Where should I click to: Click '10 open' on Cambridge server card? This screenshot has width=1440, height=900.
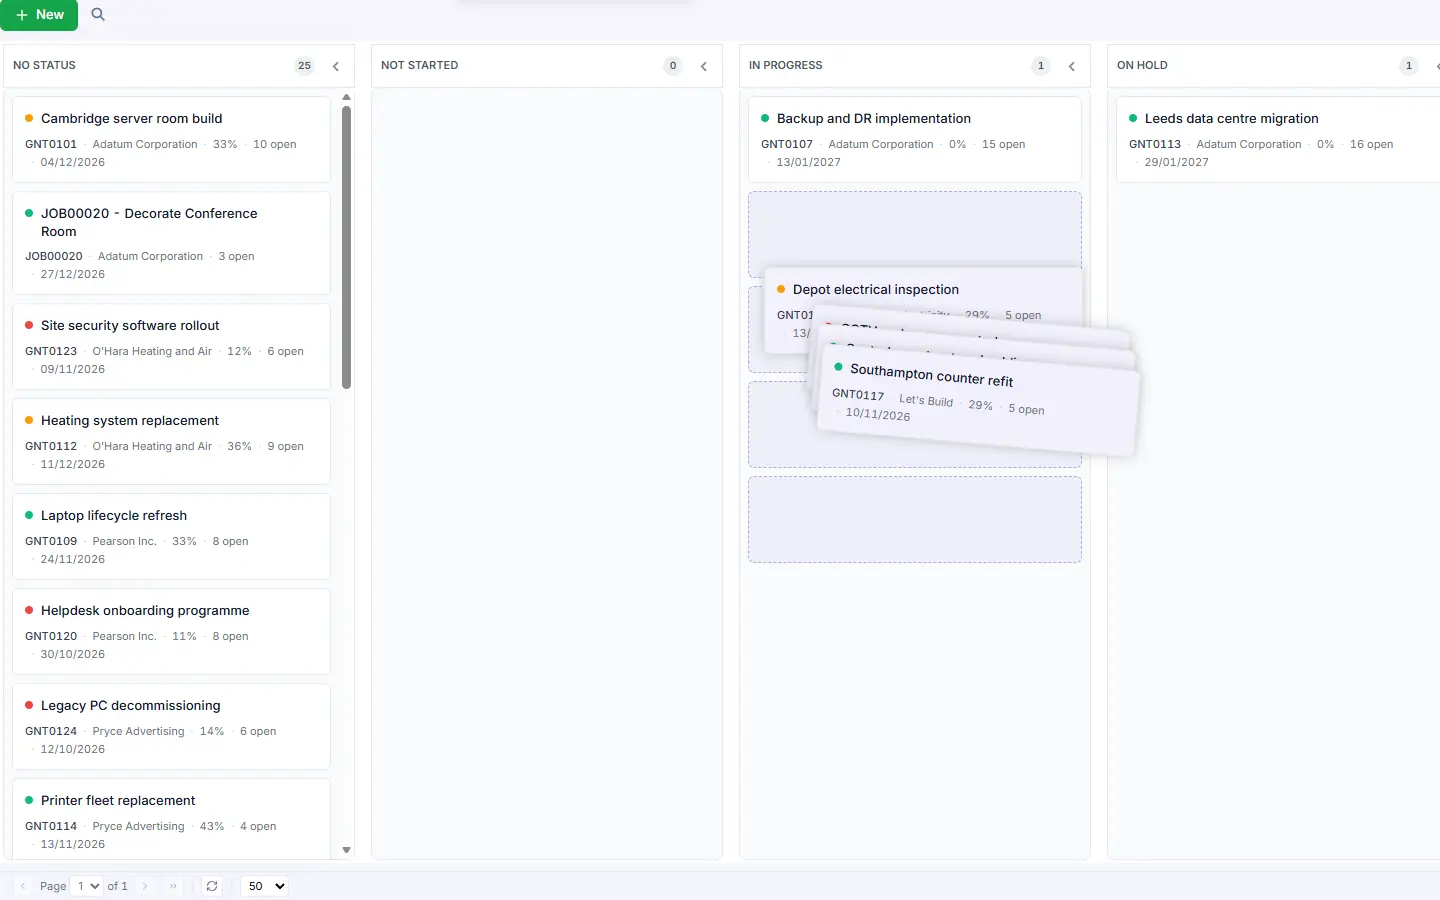[275, 145]
